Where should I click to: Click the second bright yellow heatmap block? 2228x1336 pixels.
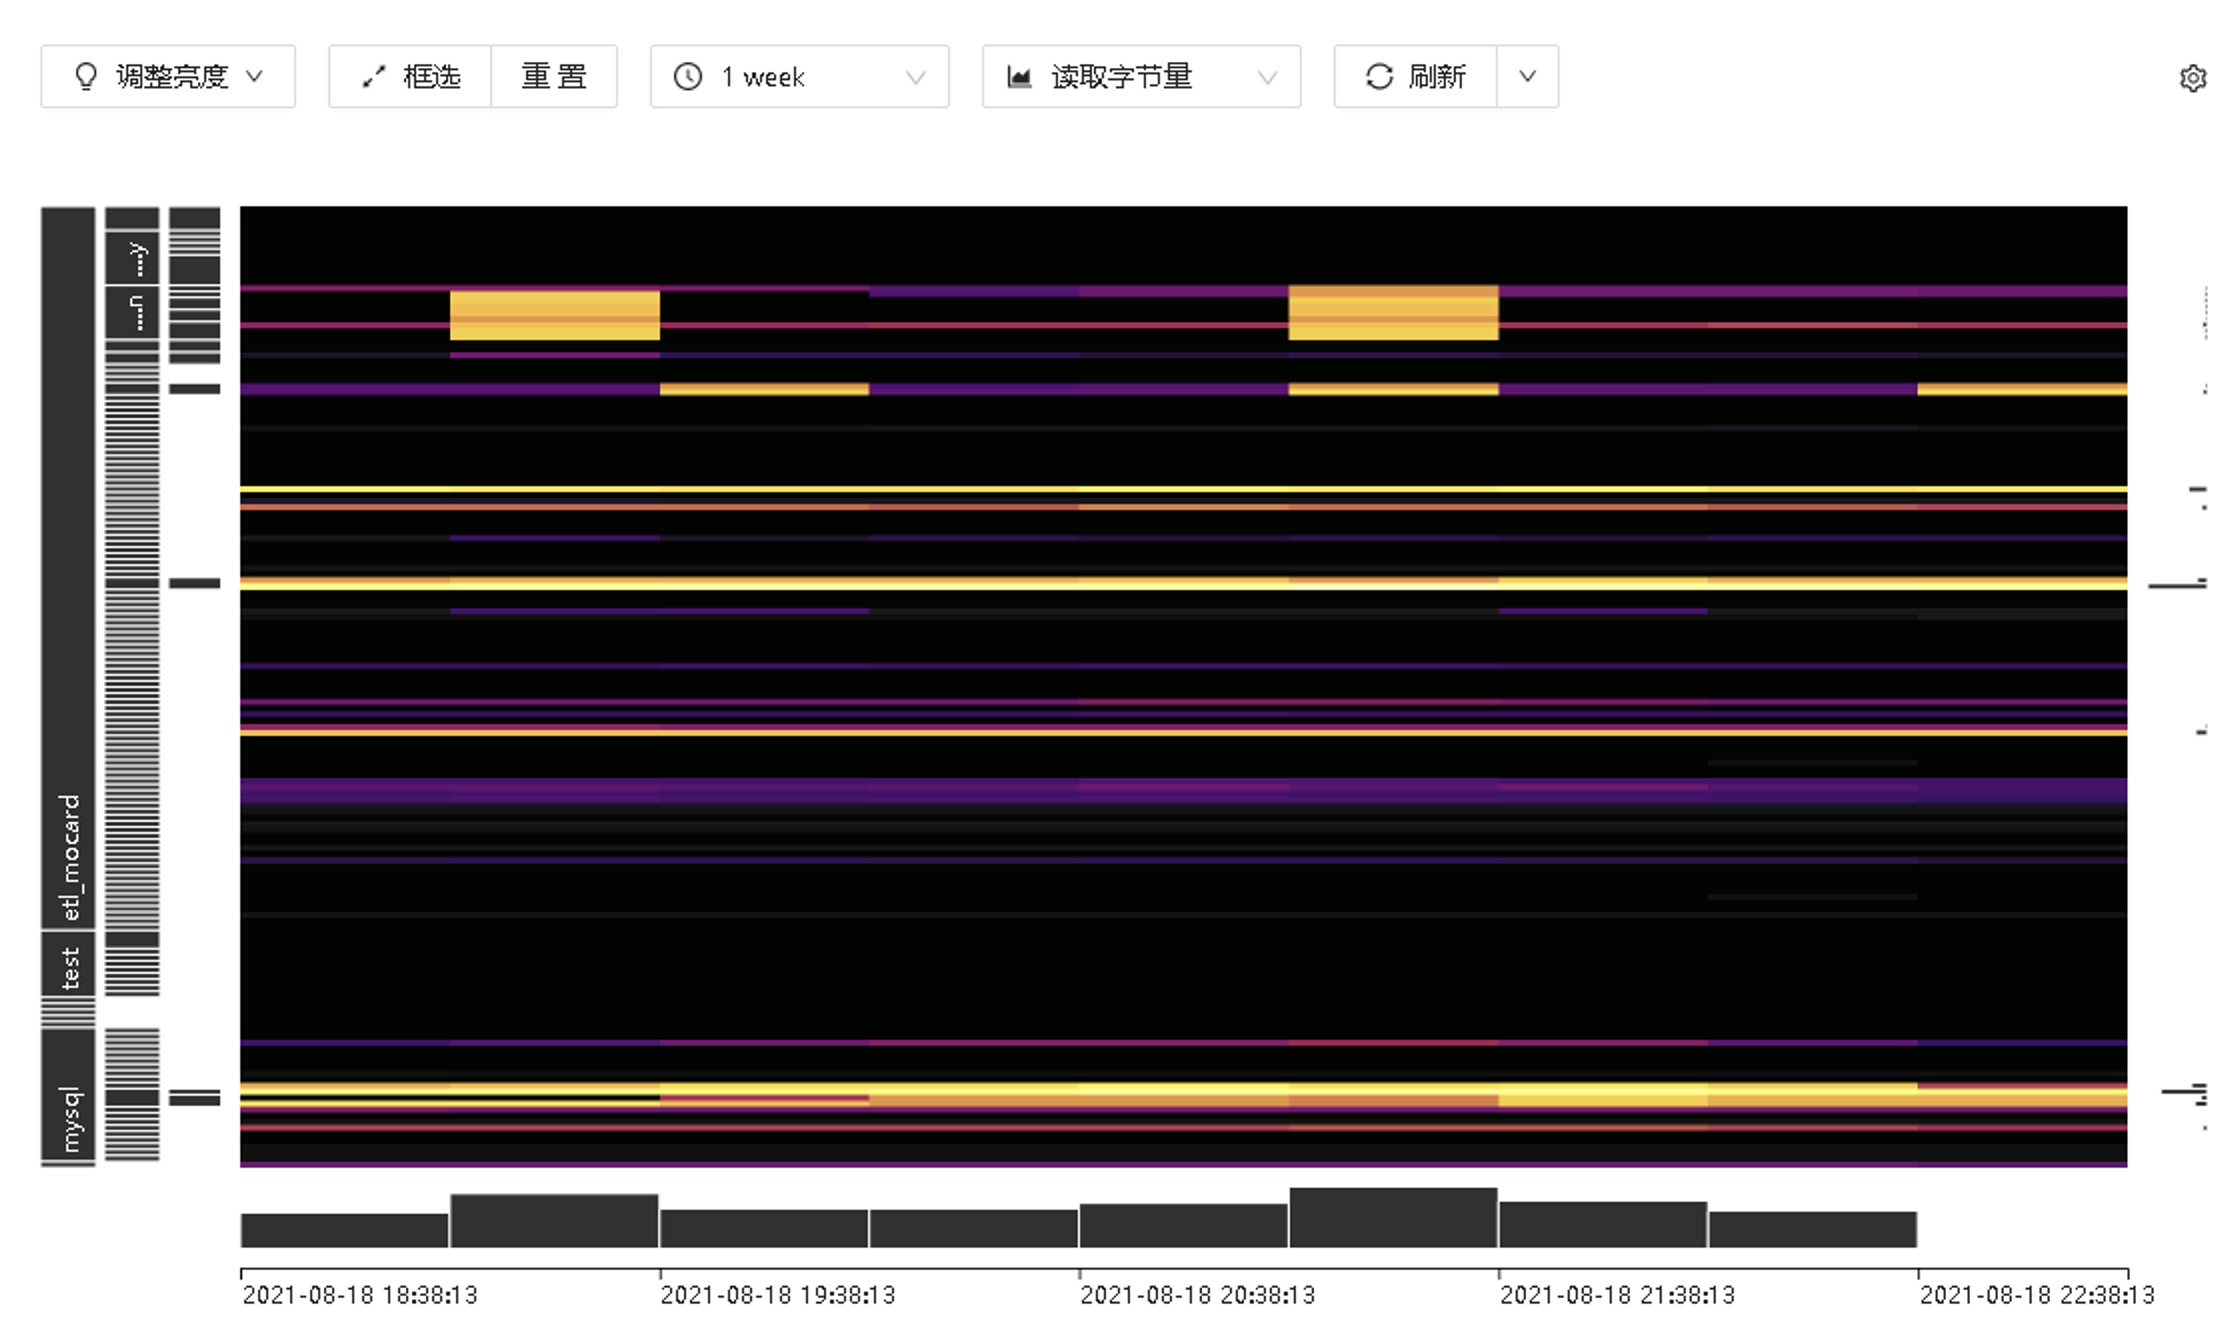click(1393, 313)
